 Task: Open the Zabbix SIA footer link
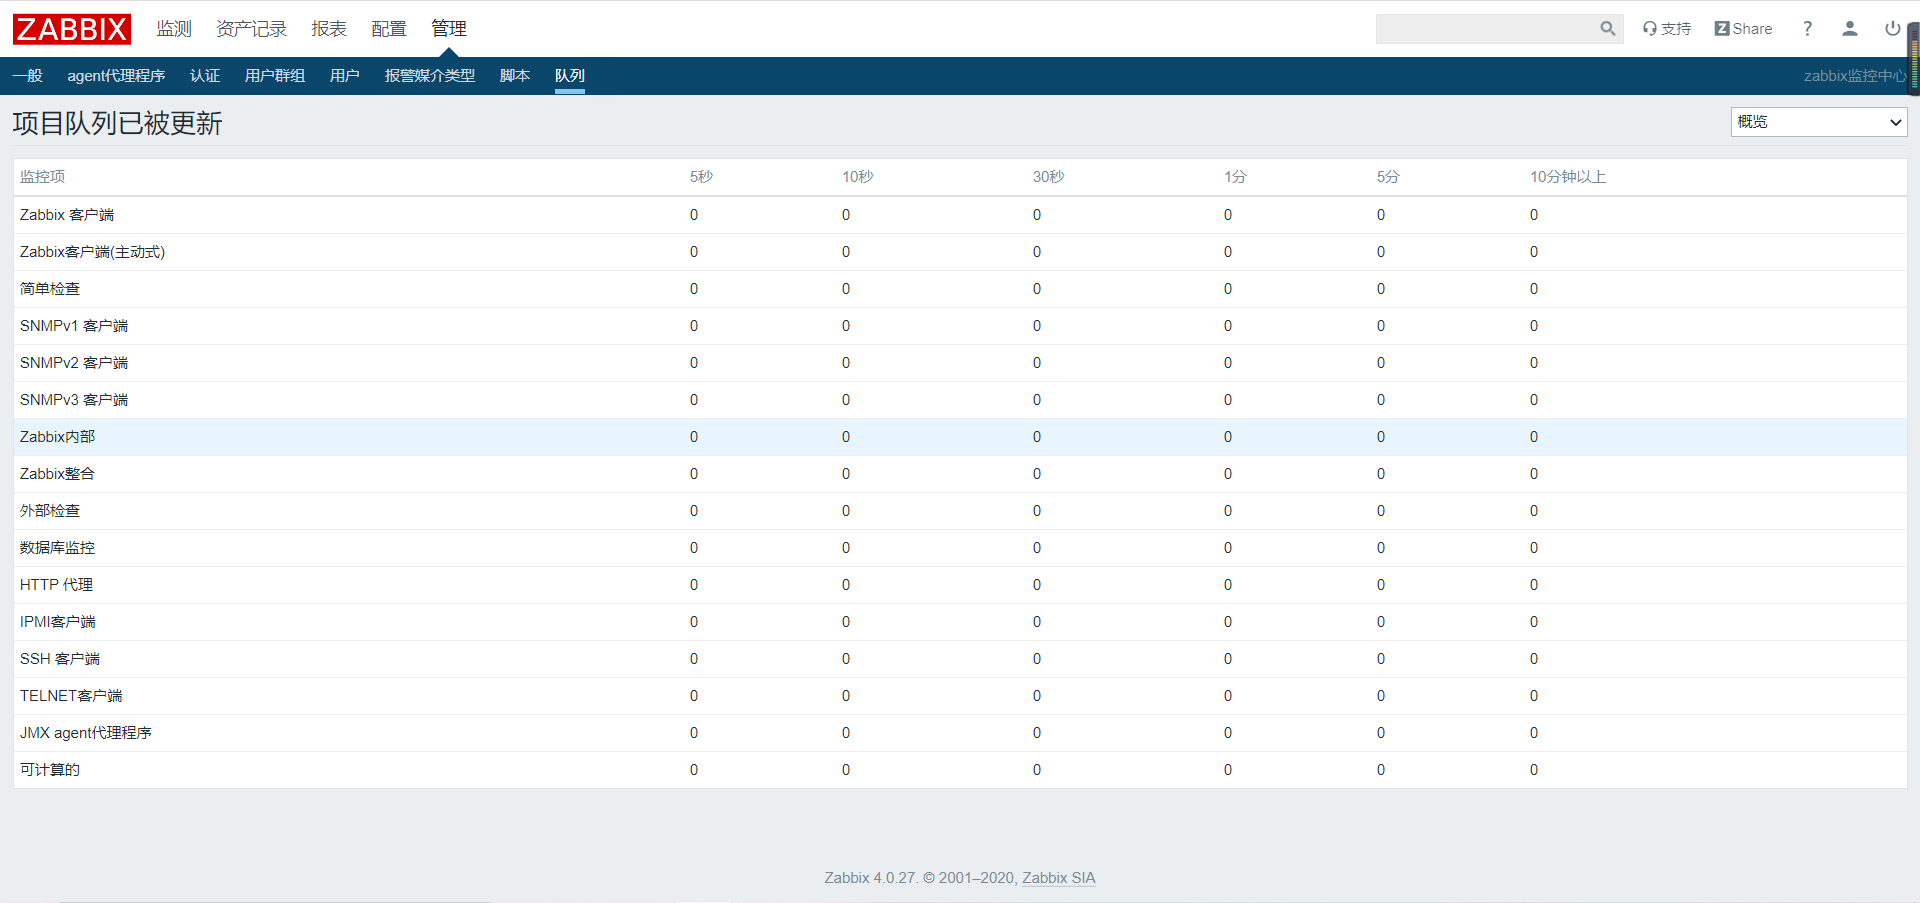pos(1059,878)
